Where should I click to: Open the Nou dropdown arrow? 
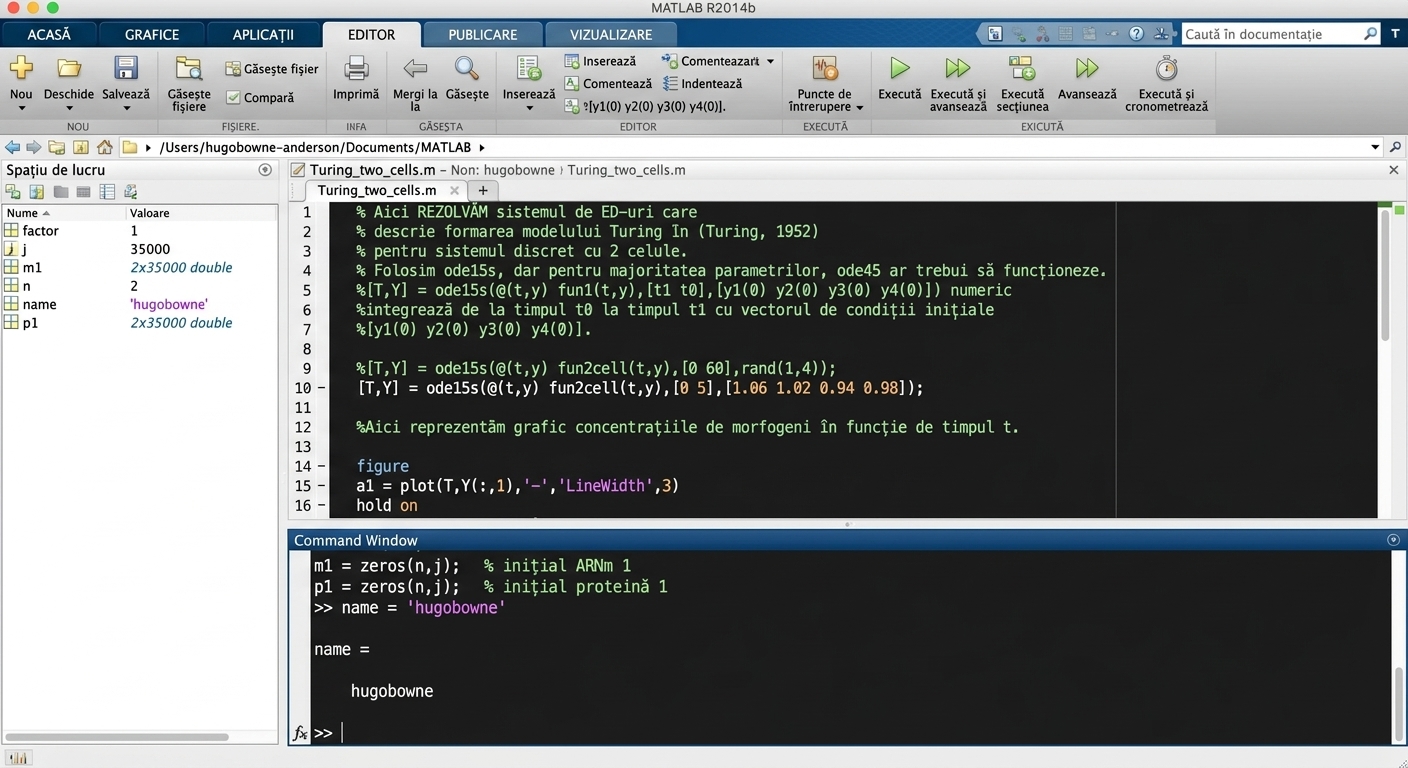point(21,109)
